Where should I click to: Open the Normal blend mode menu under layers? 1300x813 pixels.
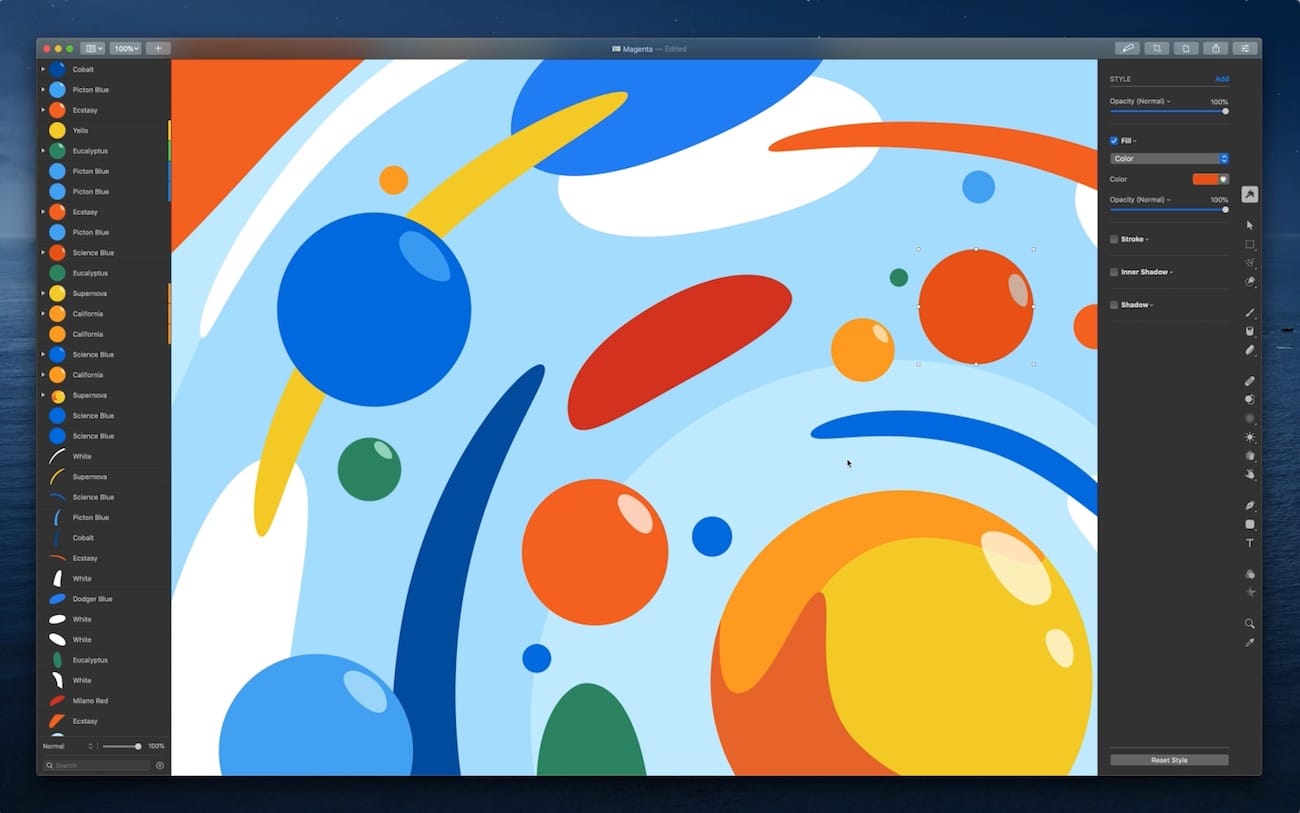pyautogui.click(x=67, y=746)
